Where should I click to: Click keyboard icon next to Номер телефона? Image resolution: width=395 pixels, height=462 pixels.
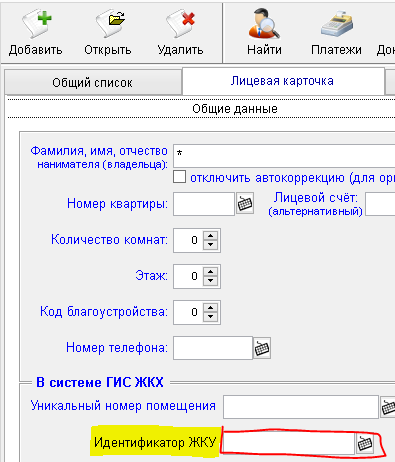262,348
